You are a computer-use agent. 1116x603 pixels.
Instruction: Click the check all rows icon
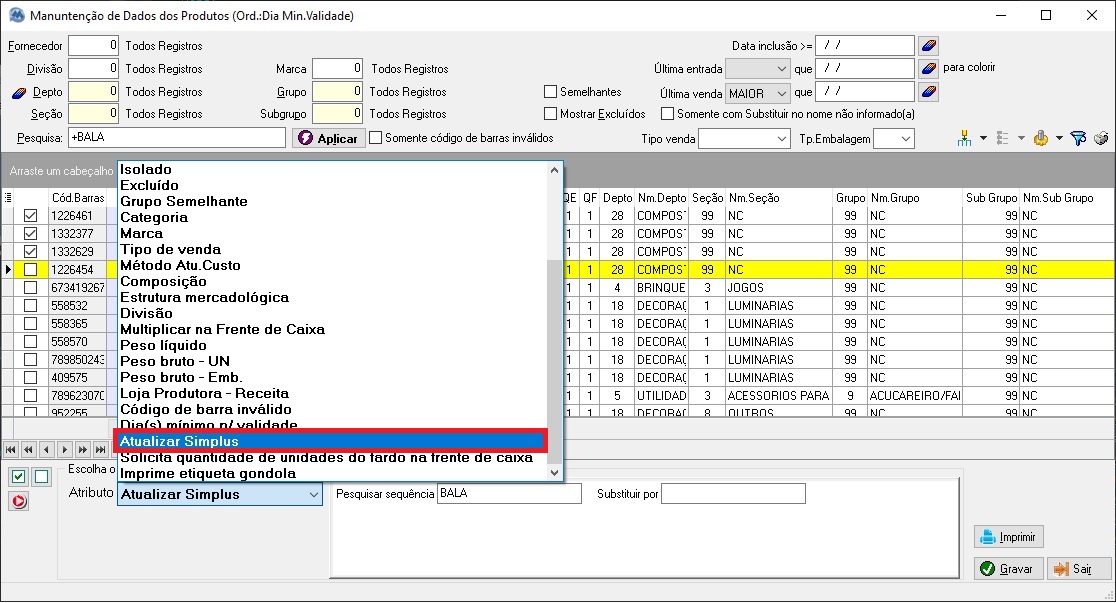point(19,477)
